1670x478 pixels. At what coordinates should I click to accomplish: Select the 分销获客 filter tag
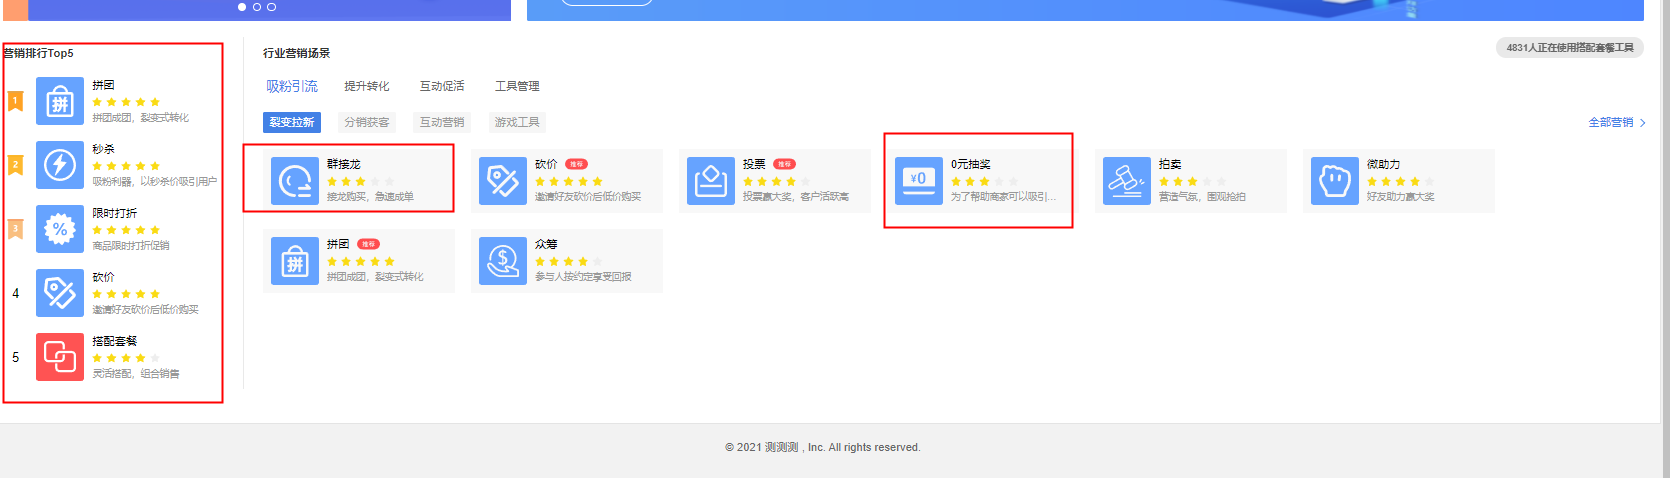coord(367,122)
